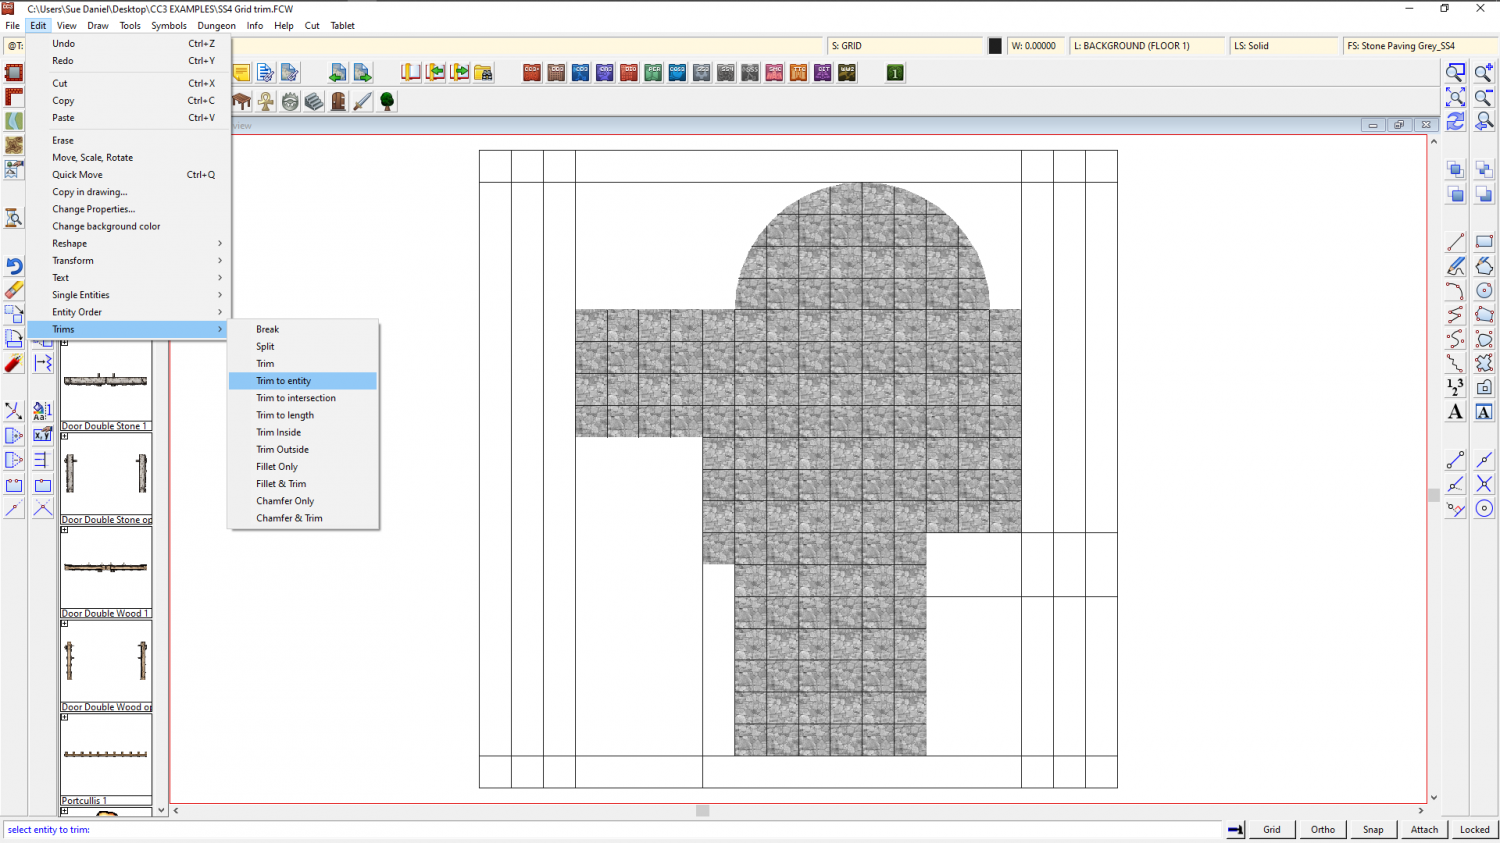Choose Trim to intersection

pyautogui.click(x=303, y=398)
